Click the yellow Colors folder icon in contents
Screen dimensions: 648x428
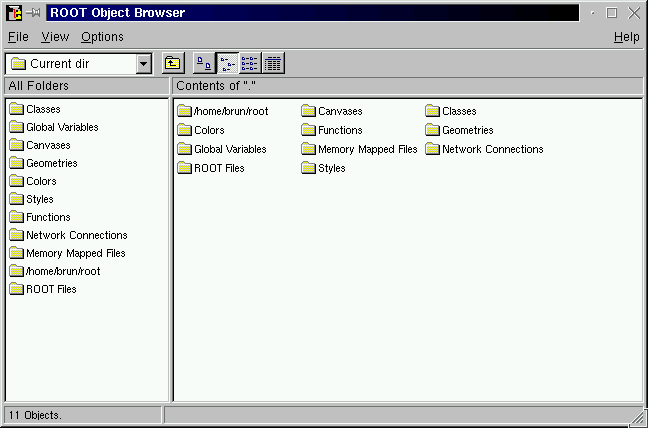pos(184,130)
